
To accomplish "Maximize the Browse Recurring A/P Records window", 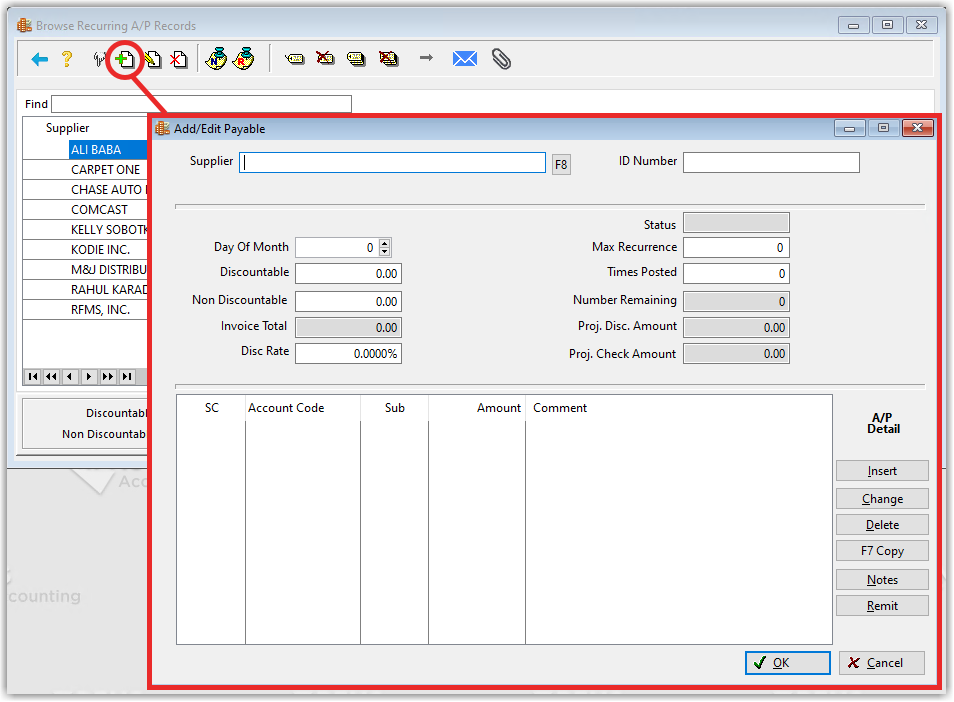I will [x=888, y=25].
